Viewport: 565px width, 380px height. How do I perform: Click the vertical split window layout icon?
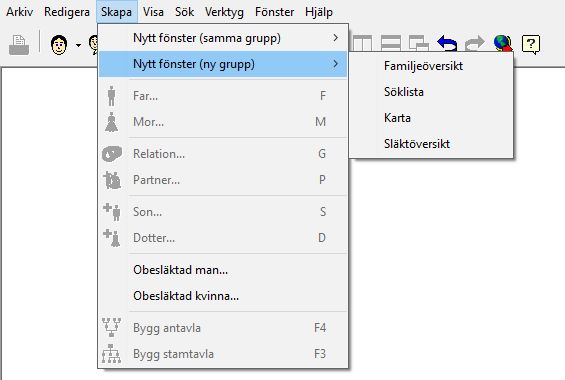362,43
